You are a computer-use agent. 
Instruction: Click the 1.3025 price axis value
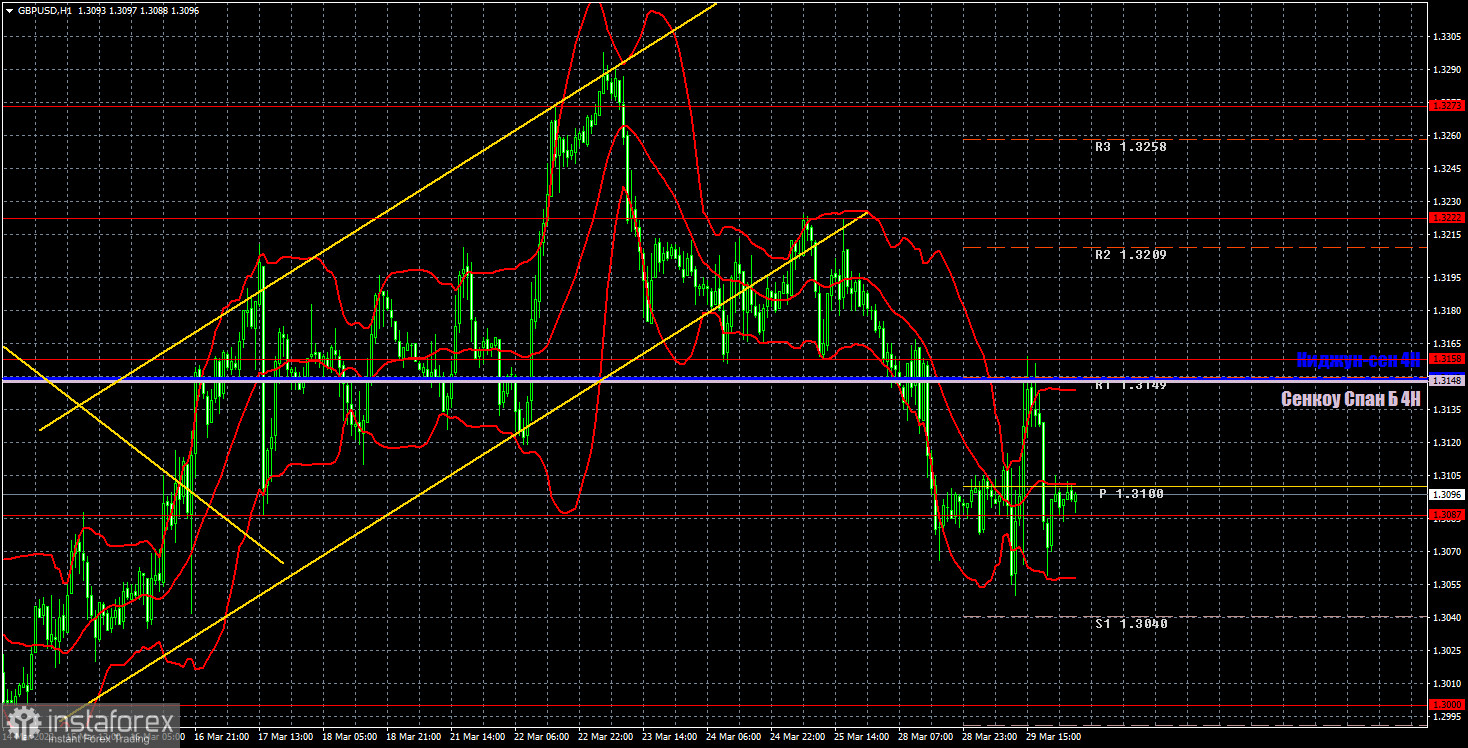click(x=1446, y=650)
